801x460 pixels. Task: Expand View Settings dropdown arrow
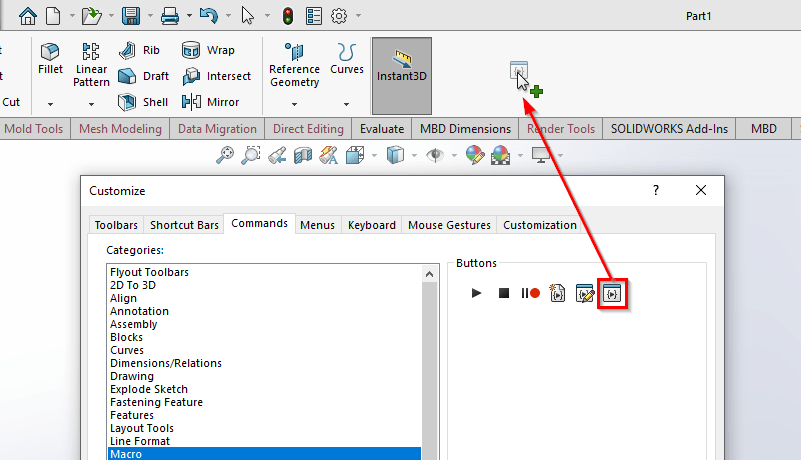pyautogui.click(x=560, y=155)
